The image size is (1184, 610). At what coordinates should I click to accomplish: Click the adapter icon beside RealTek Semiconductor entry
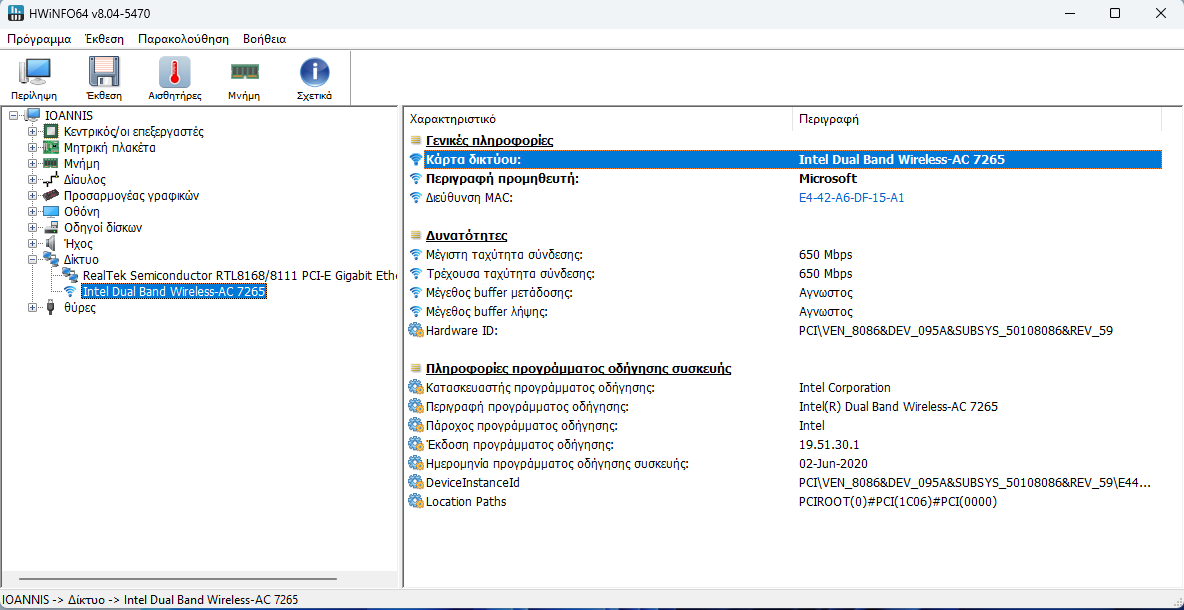pos(70,276)
